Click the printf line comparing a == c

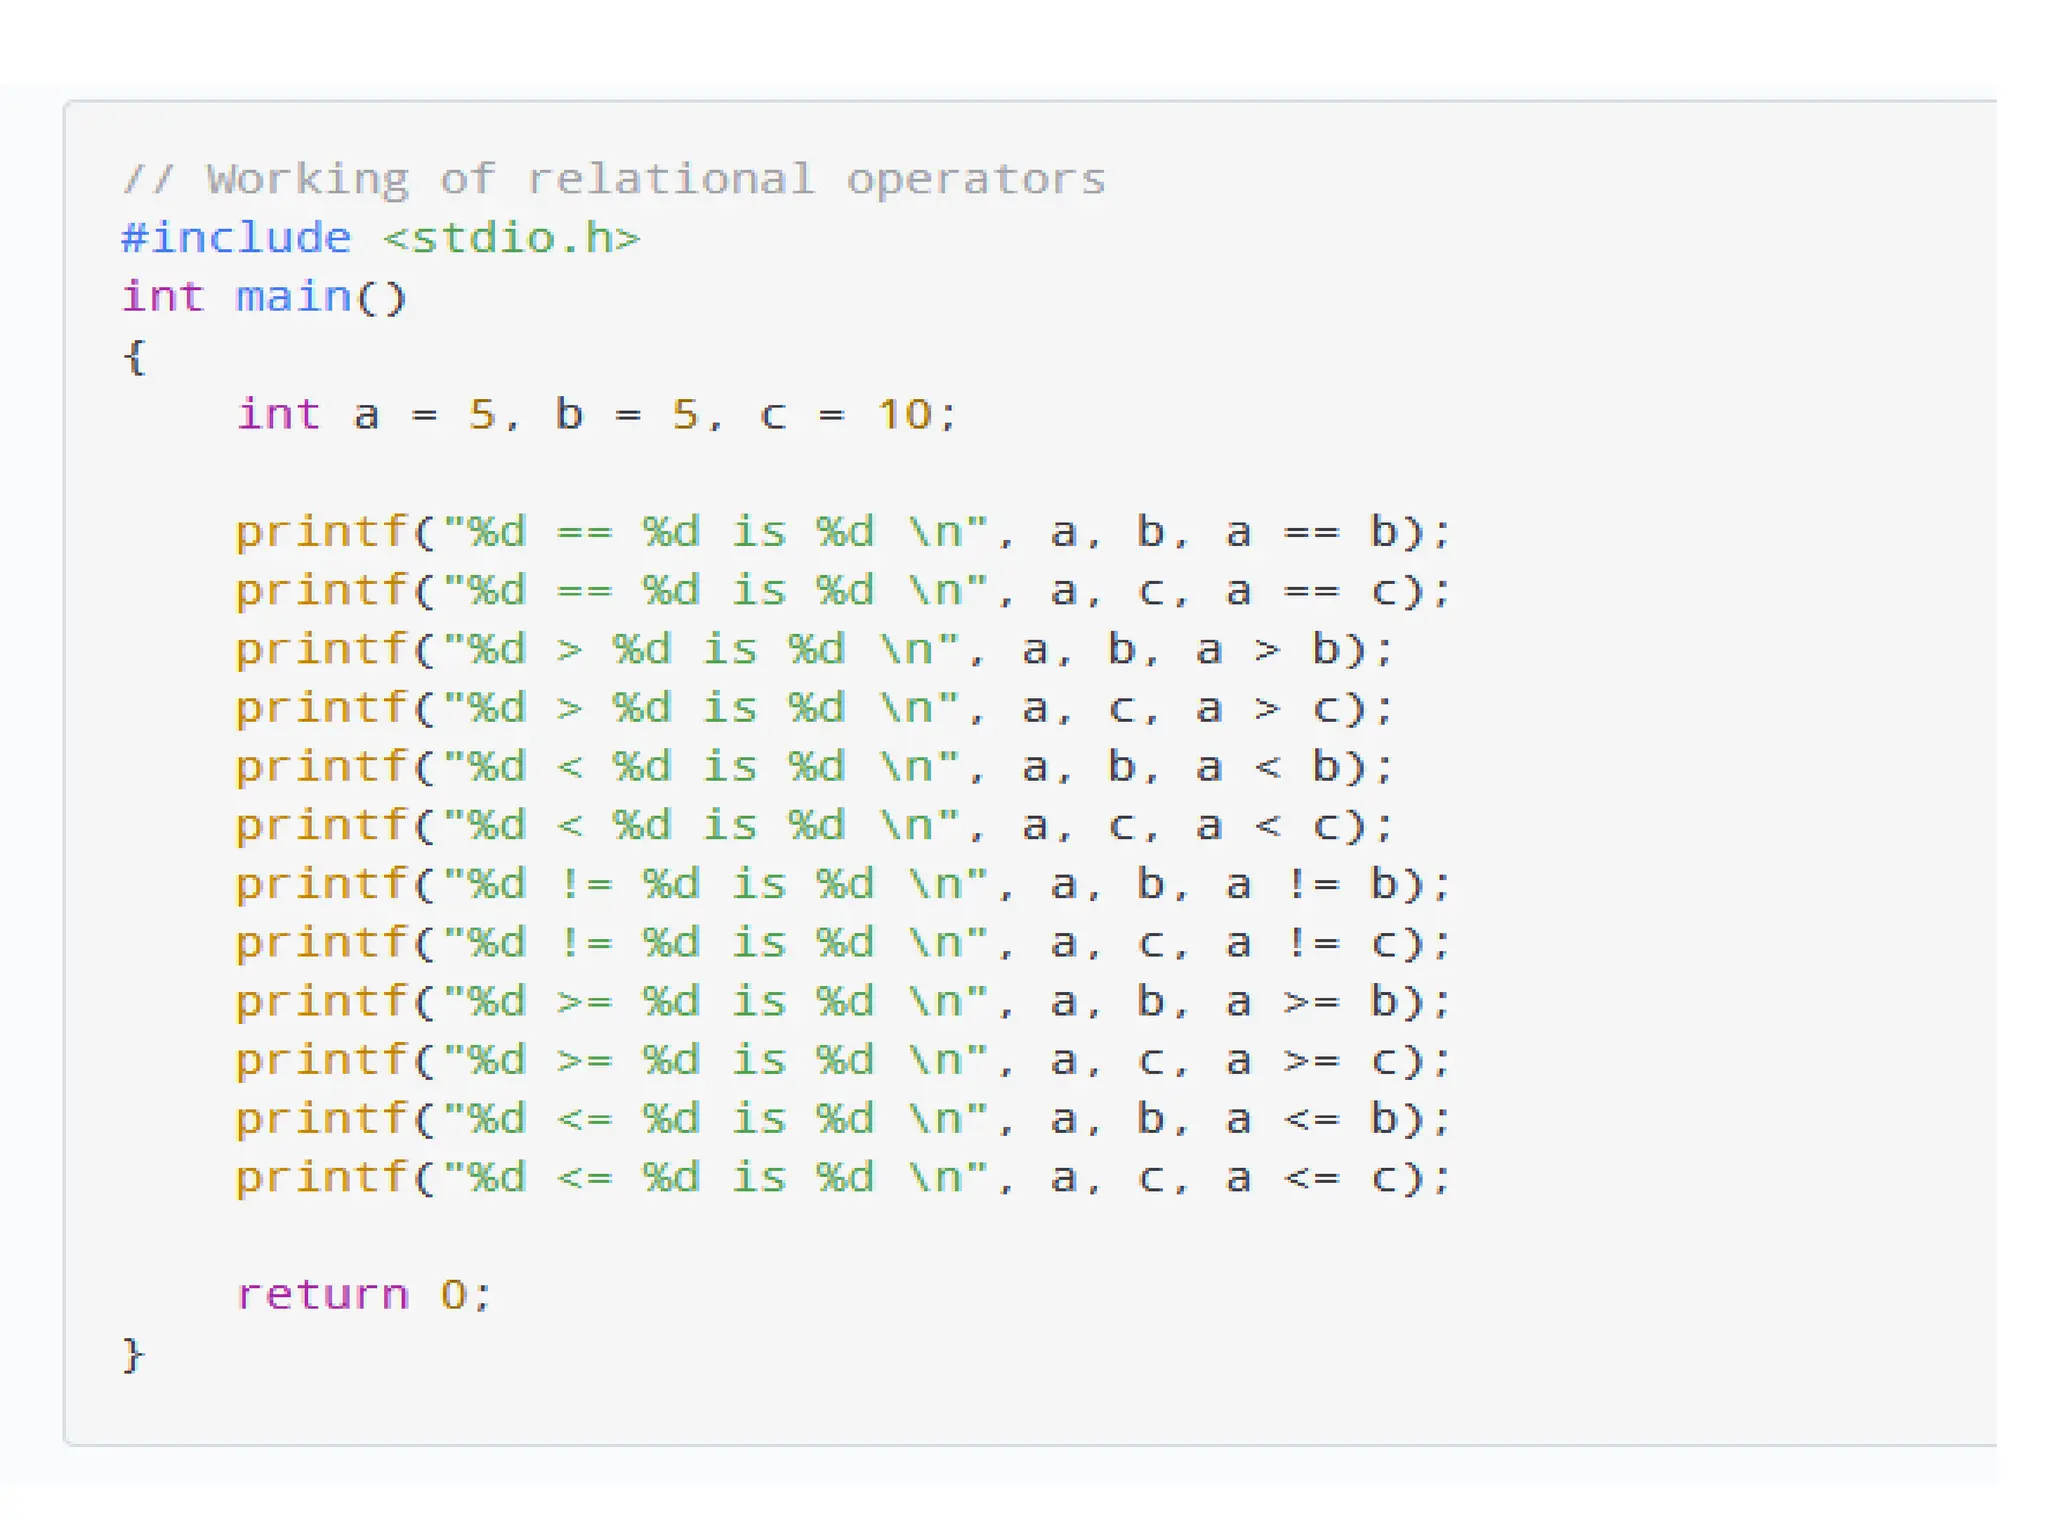tap(842, 591)
